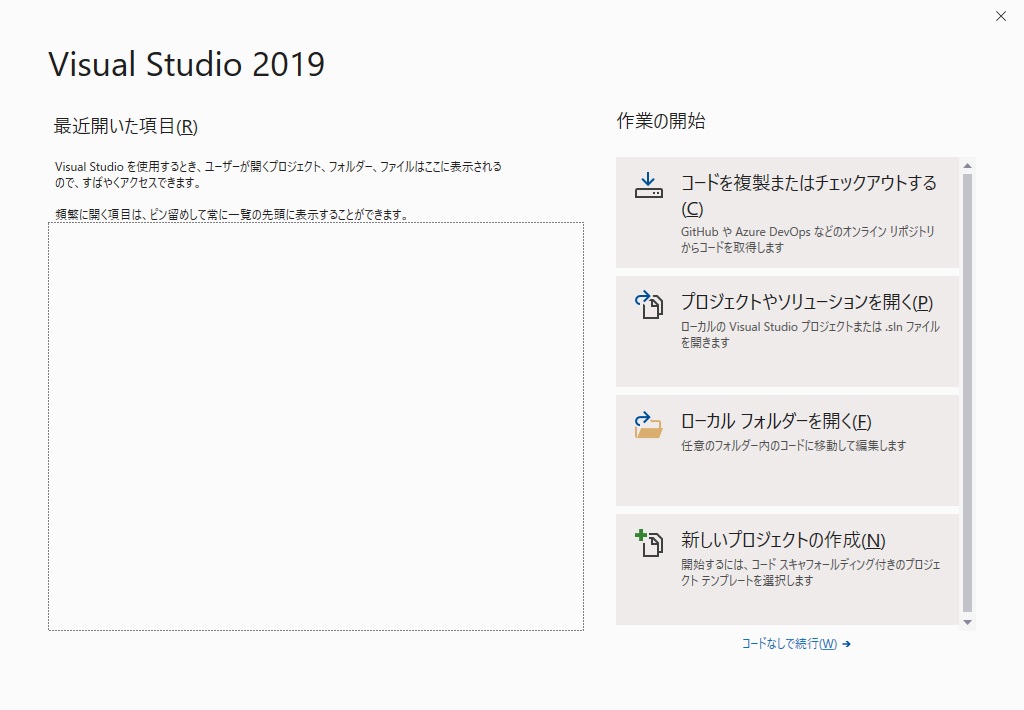Close the Visual Studio 2019 start window
Screen dimensions: 1024x710
(1000, 16)
